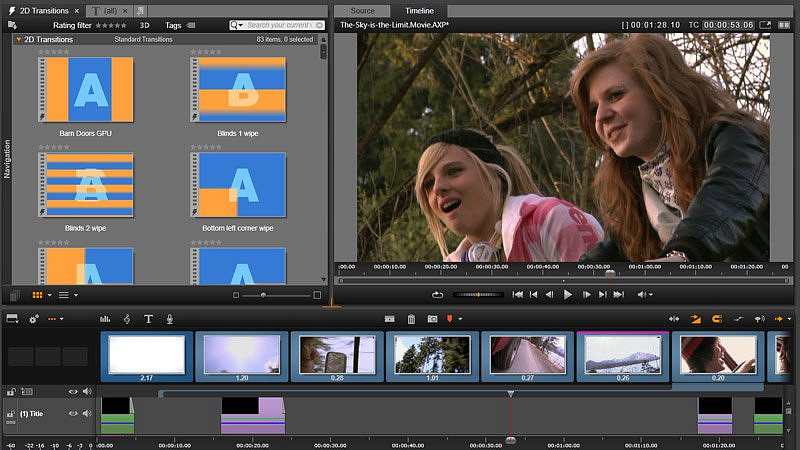Collapse the 2D Transitions section
This screenshot has height=450, width=800.
click(x=18, y=39)
